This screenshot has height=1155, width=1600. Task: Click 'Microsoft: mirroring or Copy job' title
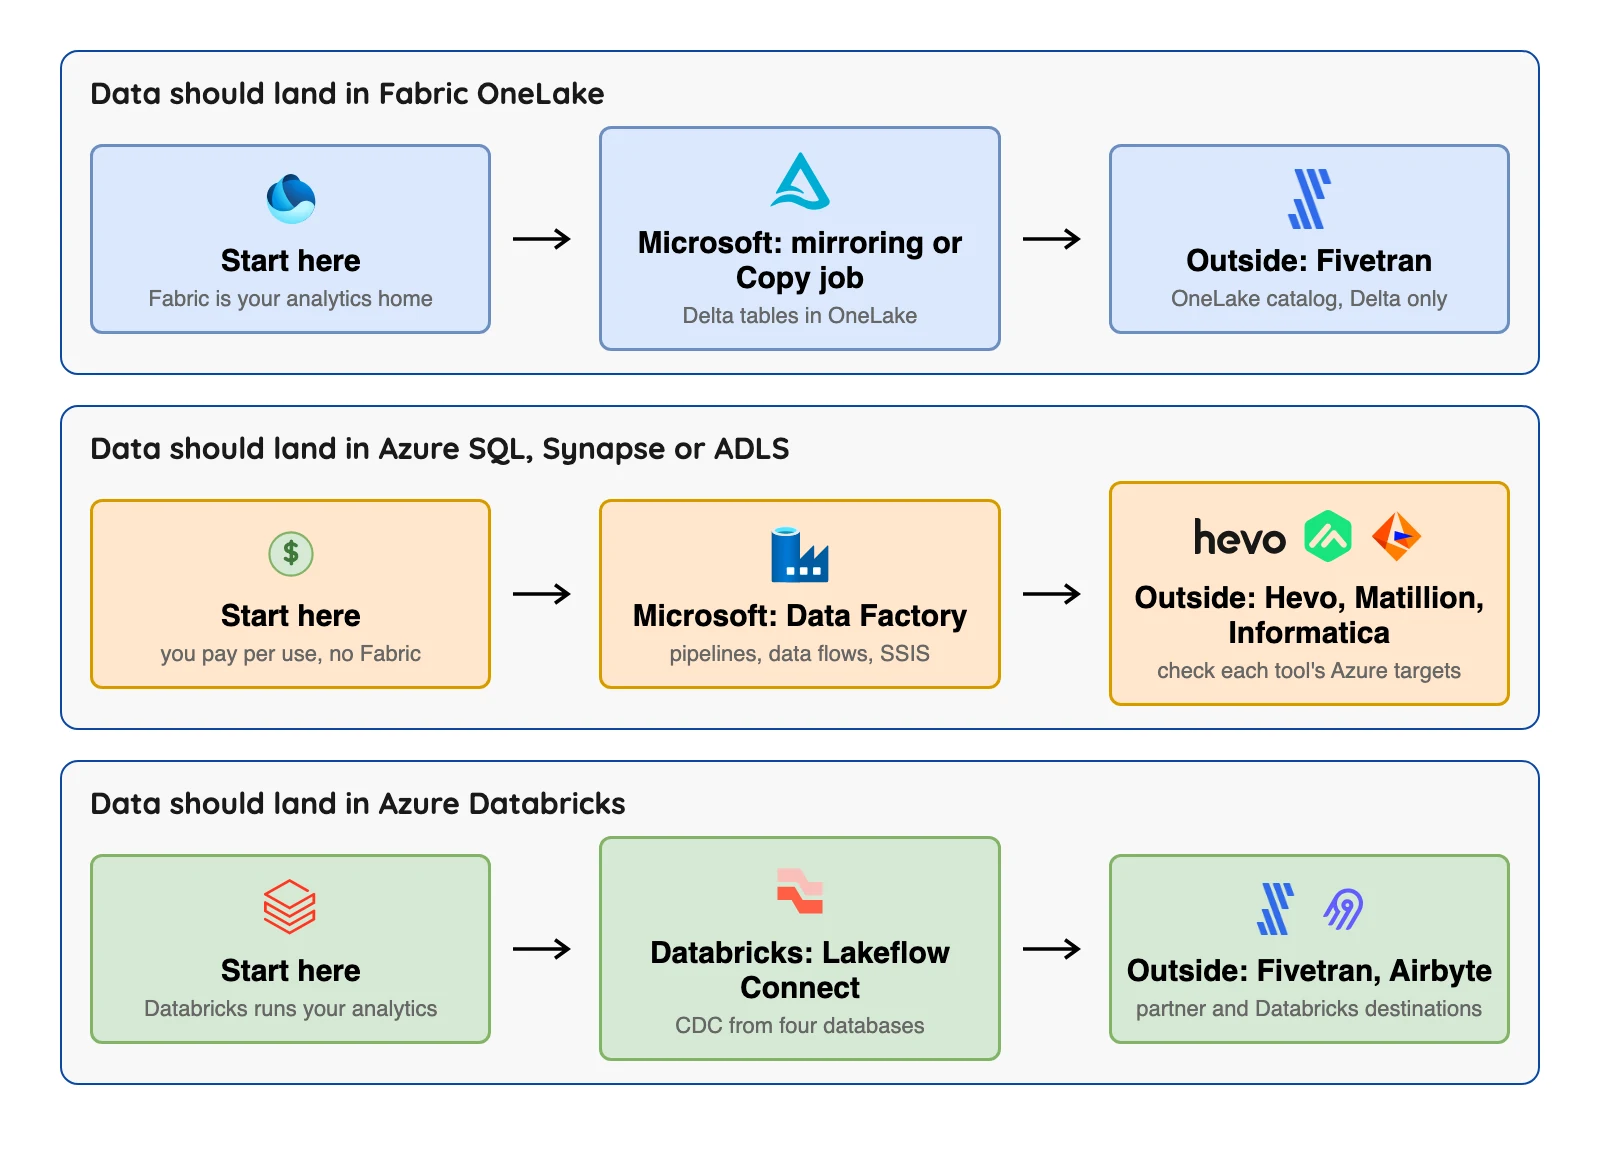coord(800,260)
